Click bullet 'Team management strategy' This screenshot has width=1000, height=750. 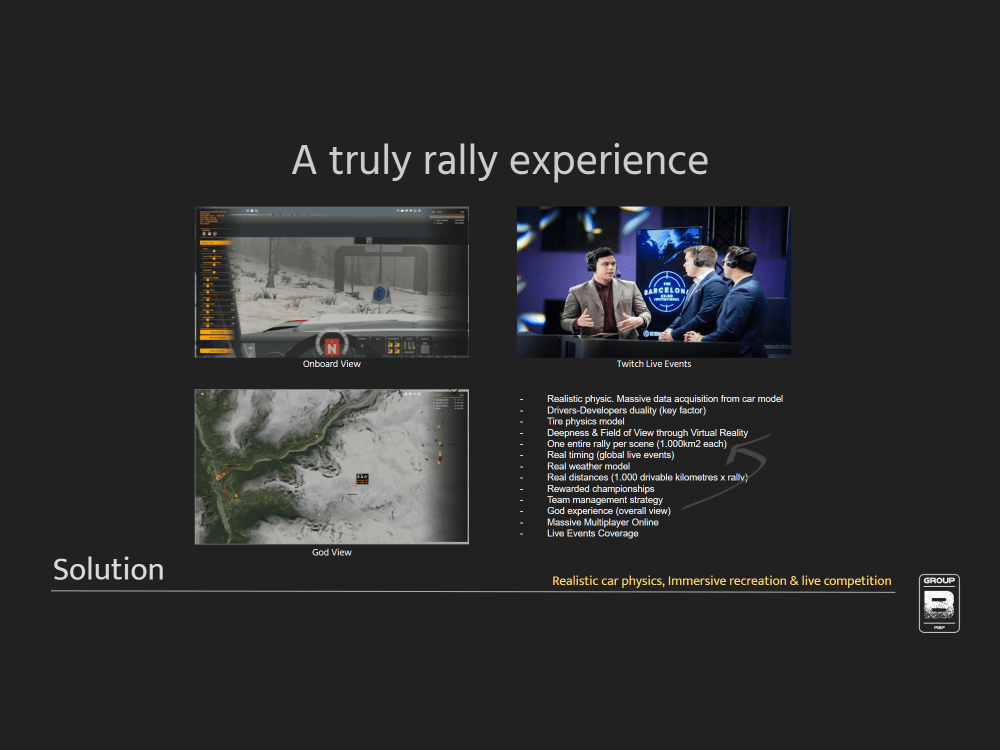[x=605, y=500]
